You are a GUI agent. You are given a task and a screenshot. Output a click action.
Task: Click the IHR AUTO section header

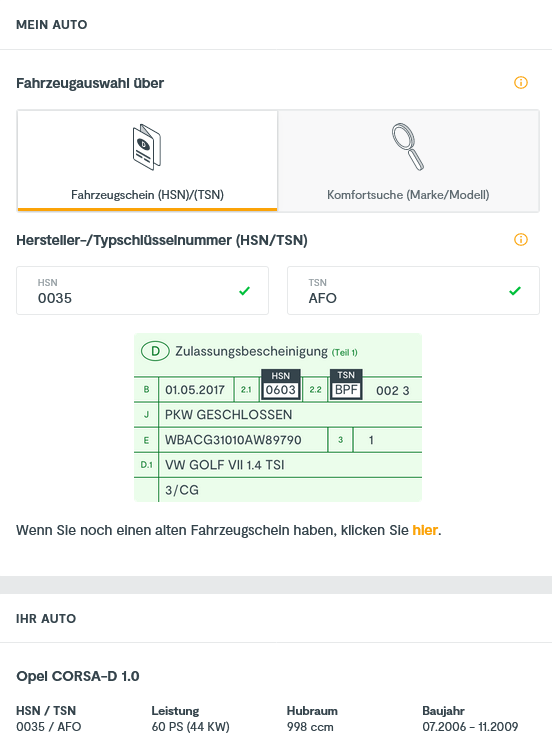46,618
